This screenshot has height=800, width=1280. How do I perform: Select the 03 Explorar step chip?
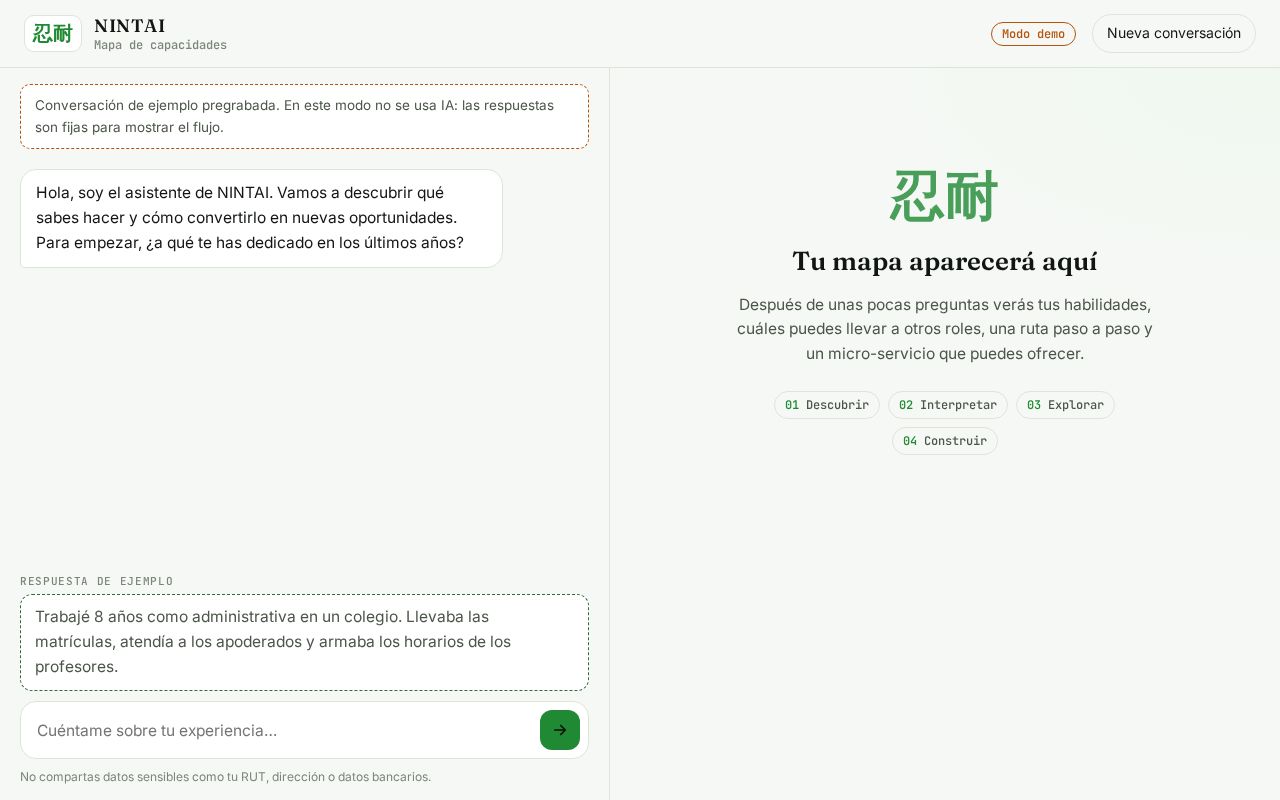point(1065,405)
